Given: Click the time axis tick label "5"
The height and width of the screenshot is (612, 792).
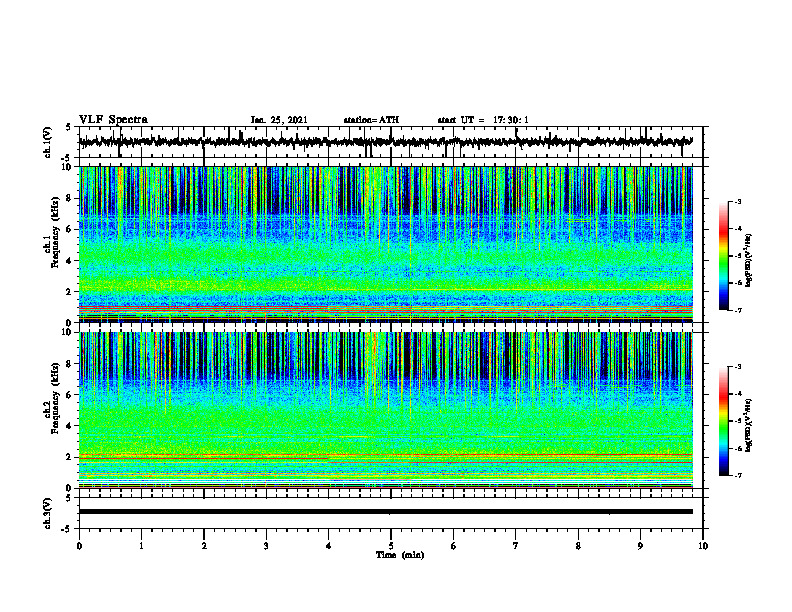Looking at the screenshot, I should 391,546.
